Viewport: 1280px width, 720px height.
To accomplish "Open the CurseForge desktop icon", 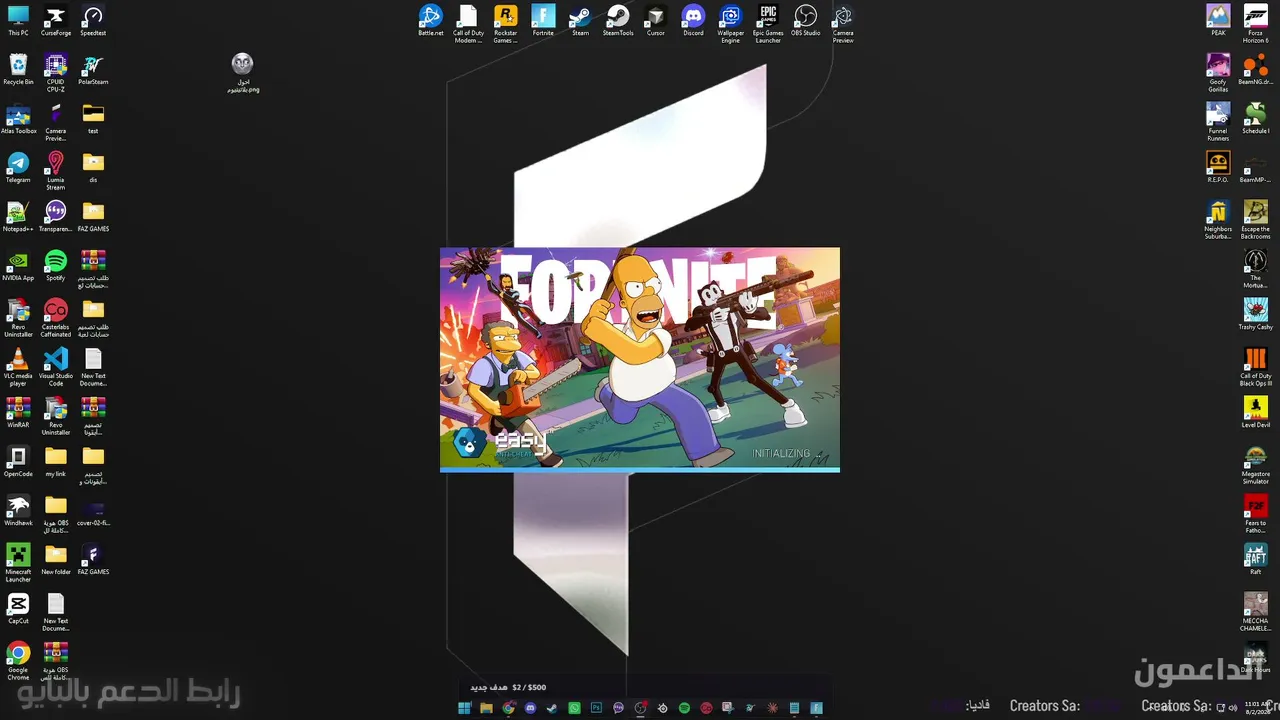I will (56, 21).
